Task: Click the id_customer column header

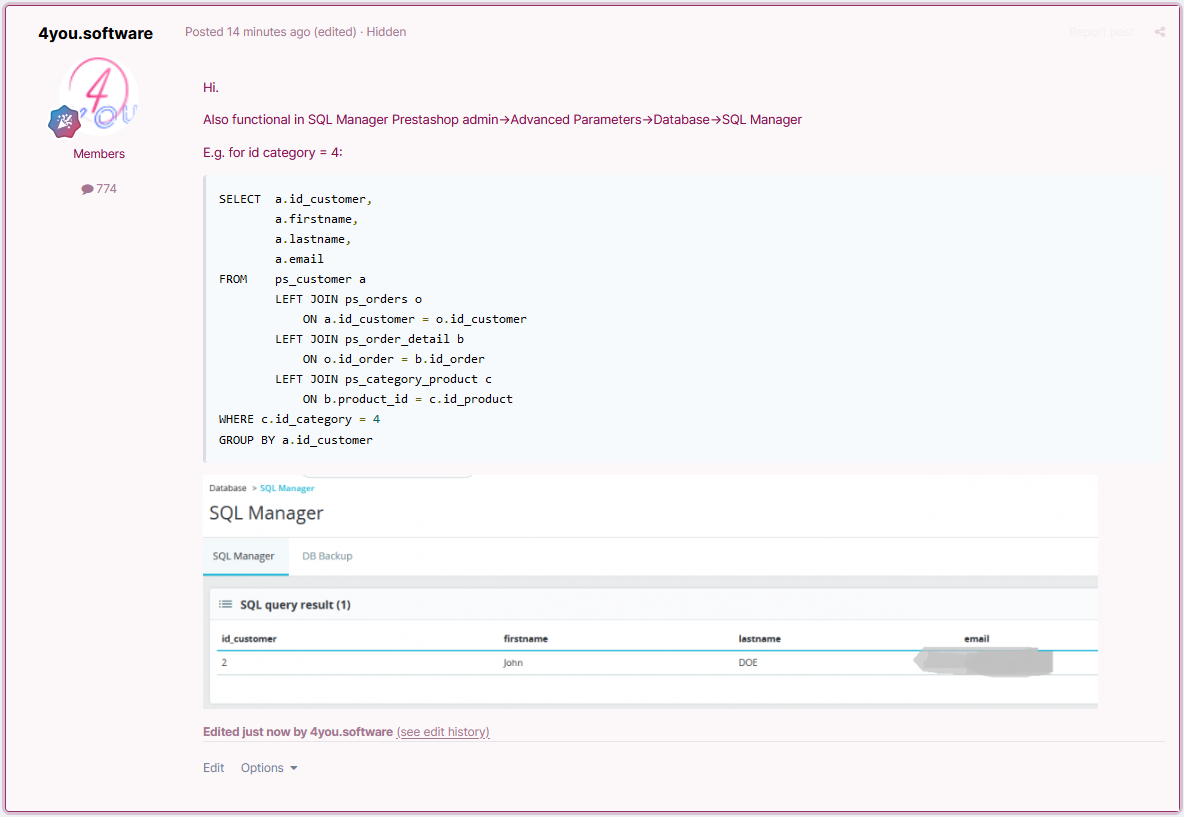Action: pyautogui.click(x=249, y=639)
